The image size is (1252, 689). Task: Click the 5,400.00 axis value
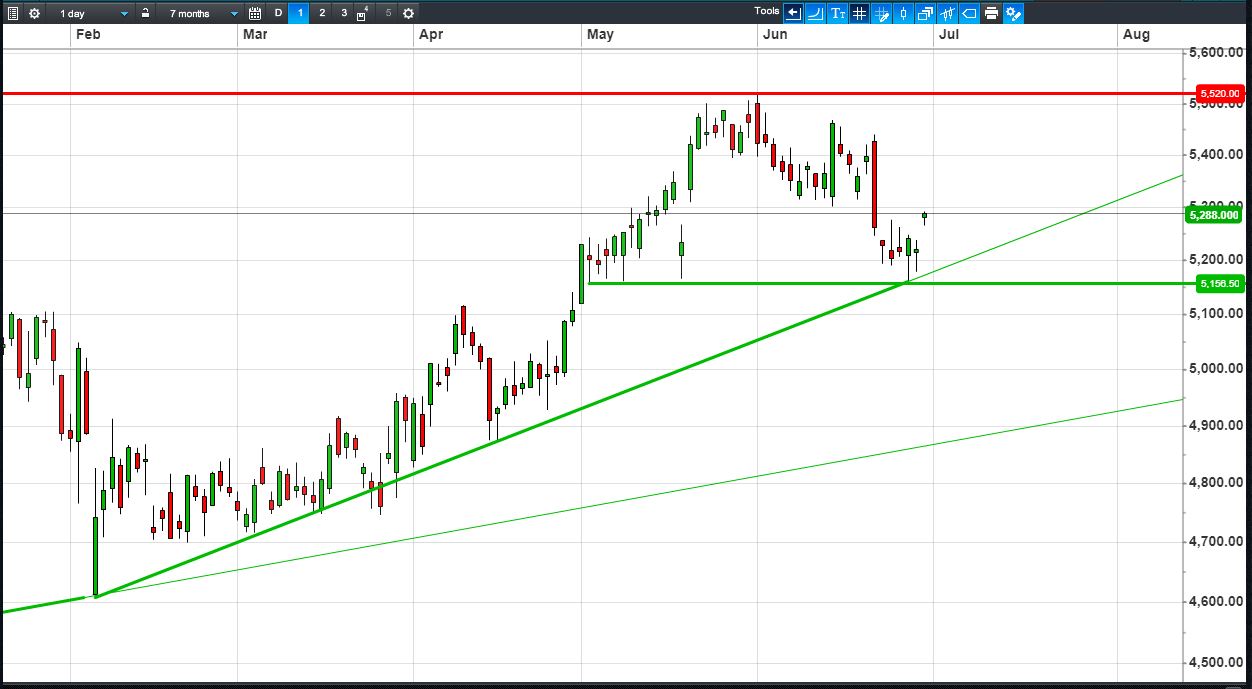pos(1216,154)
